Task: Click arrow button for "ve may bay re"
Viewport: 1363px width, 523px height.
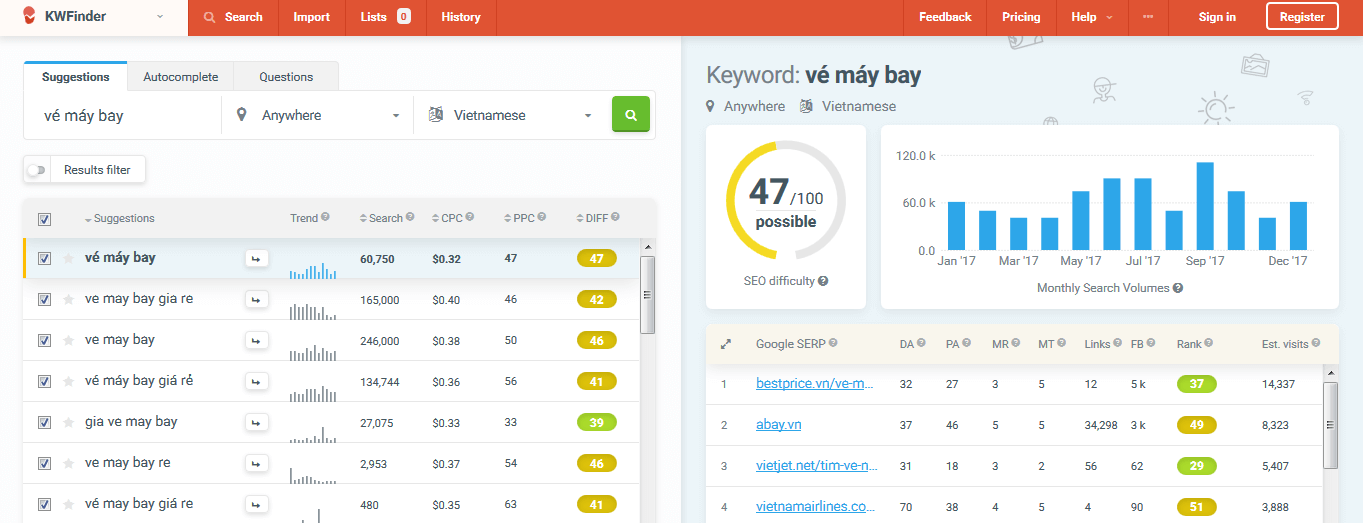Action: [x=256, y=464]
